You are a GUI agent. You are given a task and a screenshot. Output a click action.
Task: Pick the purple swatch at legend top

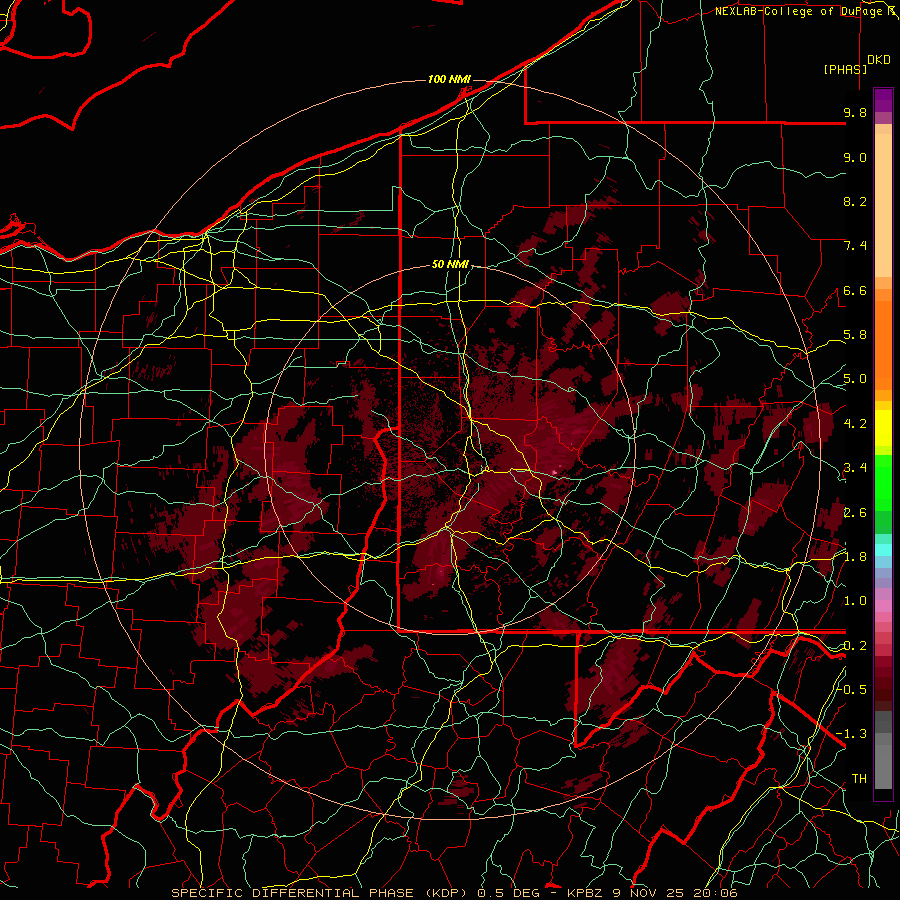(x=883, y=100)
